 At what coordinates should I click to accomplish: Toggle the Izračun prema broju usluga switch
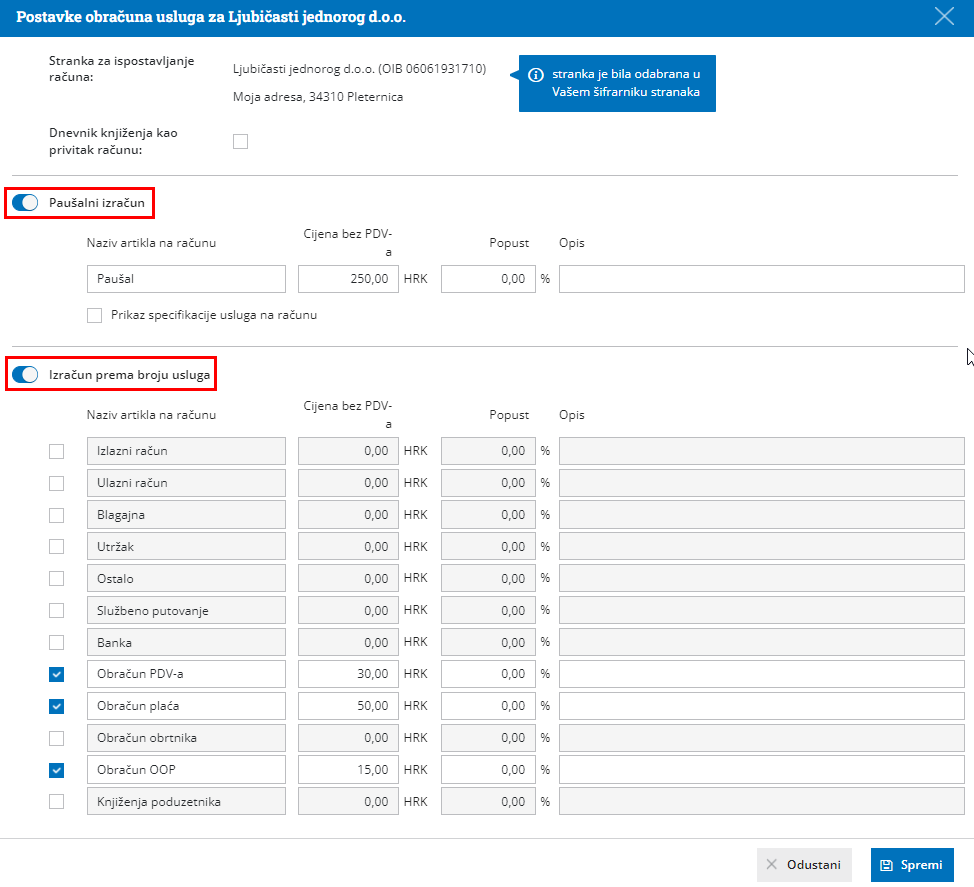[25, 375]
